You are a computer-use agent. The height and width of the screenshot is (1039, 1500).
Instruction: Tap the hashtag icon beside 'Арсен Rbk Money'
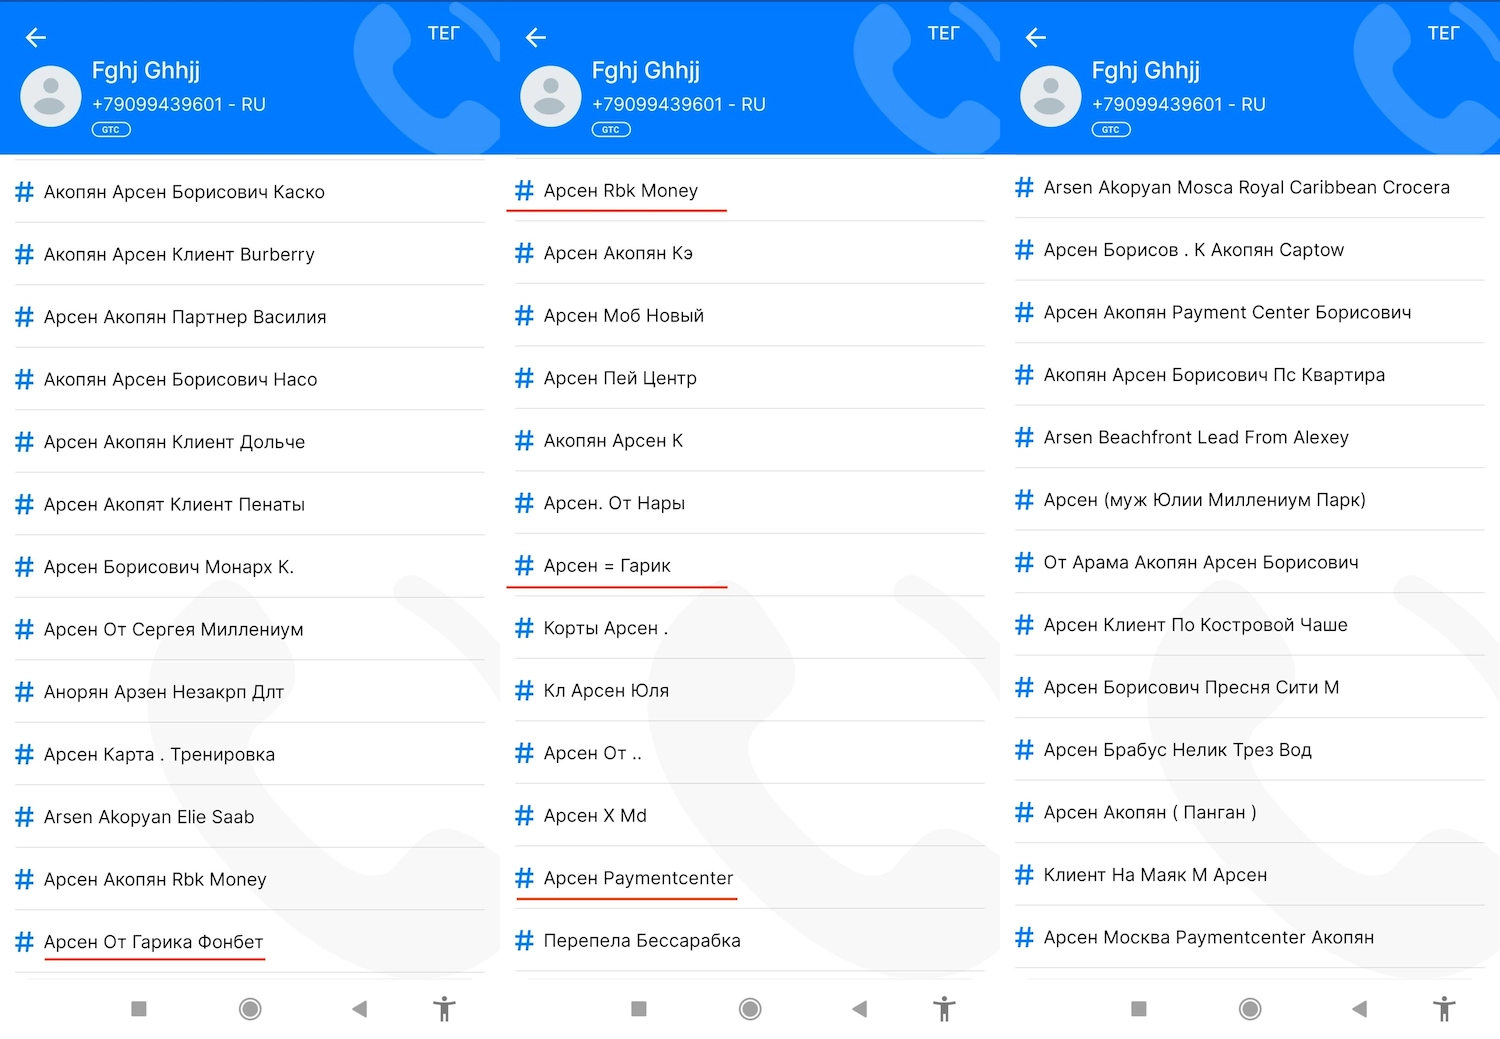[x=524, y=190]
